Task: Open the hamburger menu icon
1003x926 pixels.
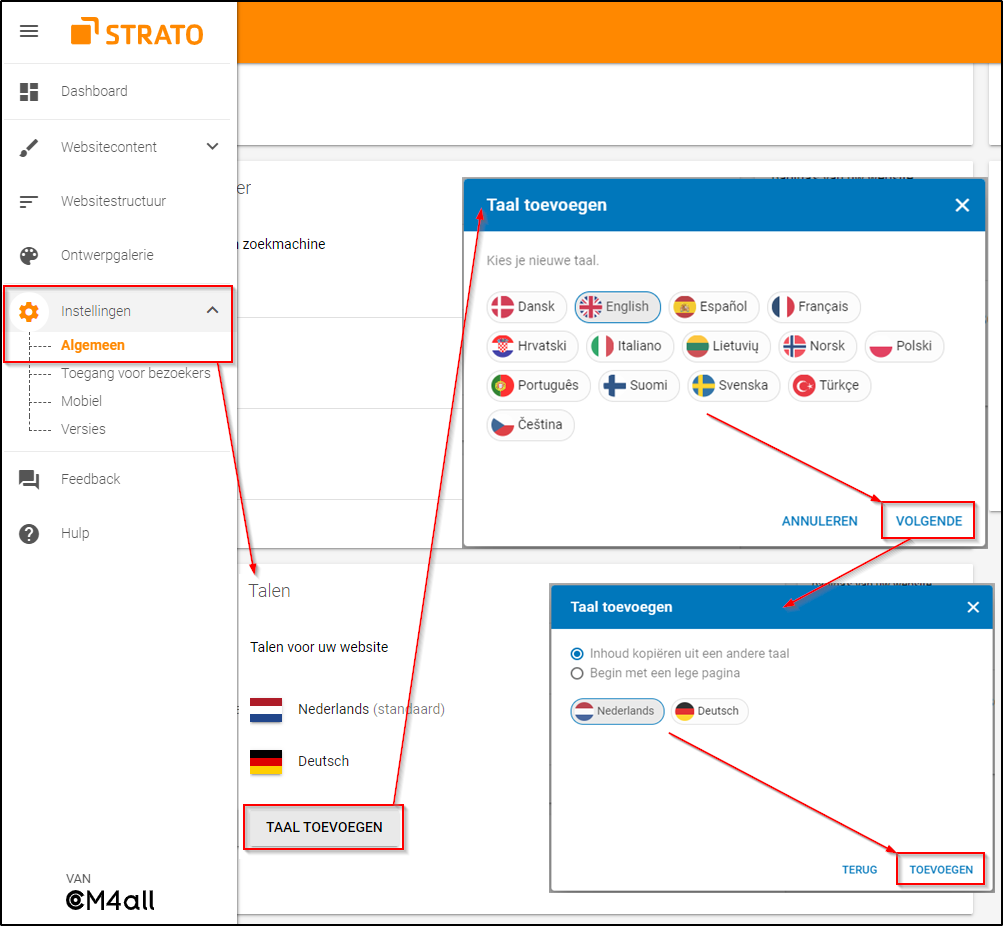Action: tap(29, 31)
